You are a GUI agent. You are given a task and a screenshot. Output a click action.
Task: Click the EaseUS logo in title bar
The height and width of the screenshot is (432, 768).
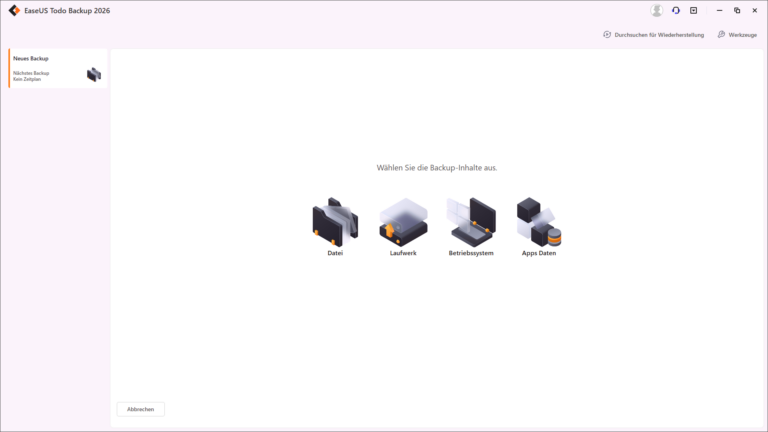tap(14, 10)
